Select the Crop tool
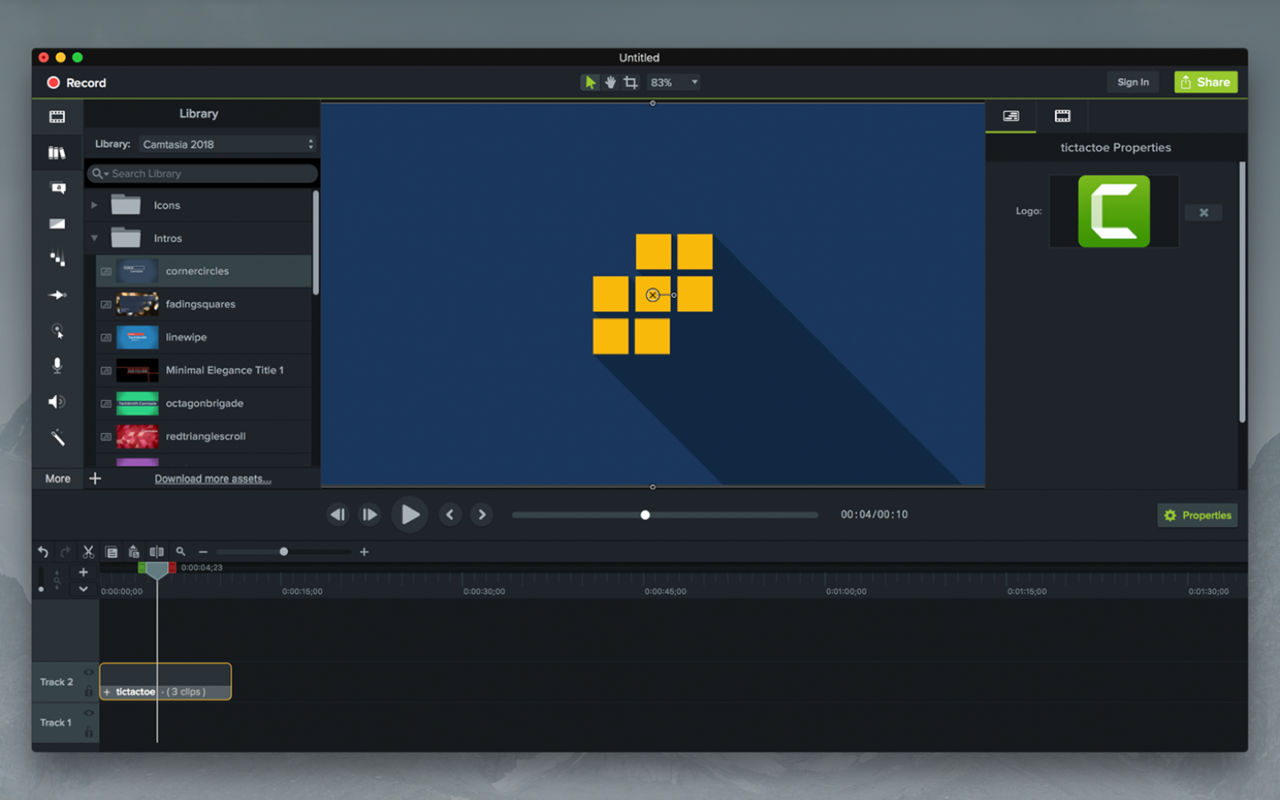The image size is (1280, 800). (x=631, y=82)
